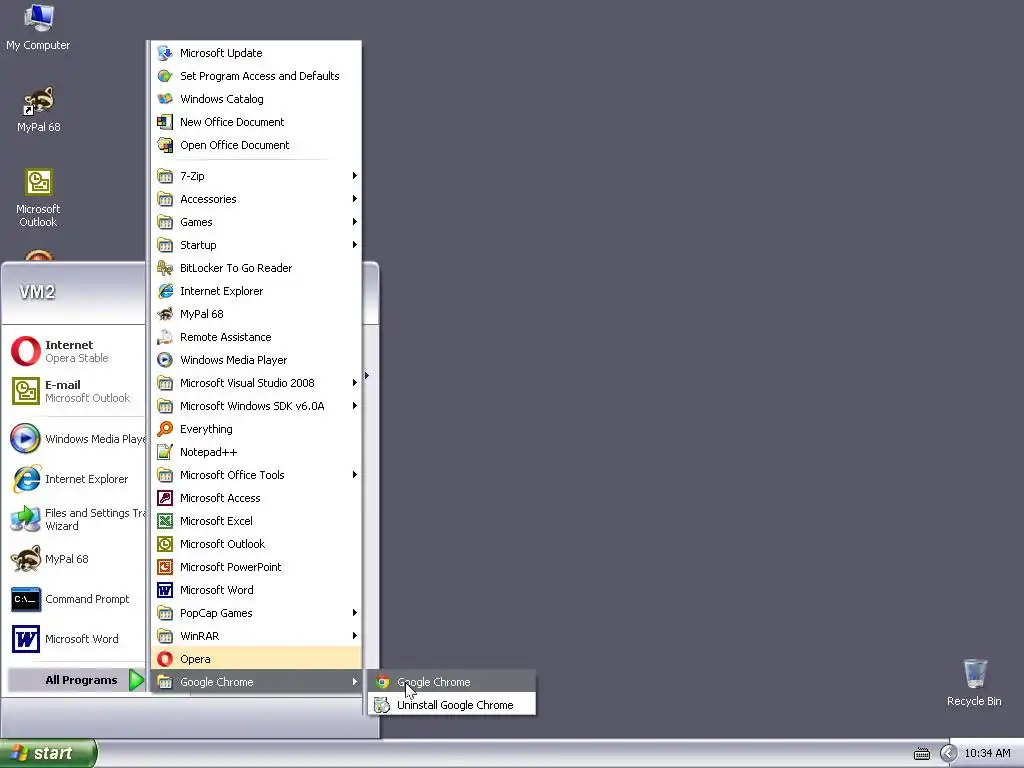The height and width of the screenshot is (768, 1024).
Task: Click the Start button
Action: pyautogui.click(x=48, y=753)
